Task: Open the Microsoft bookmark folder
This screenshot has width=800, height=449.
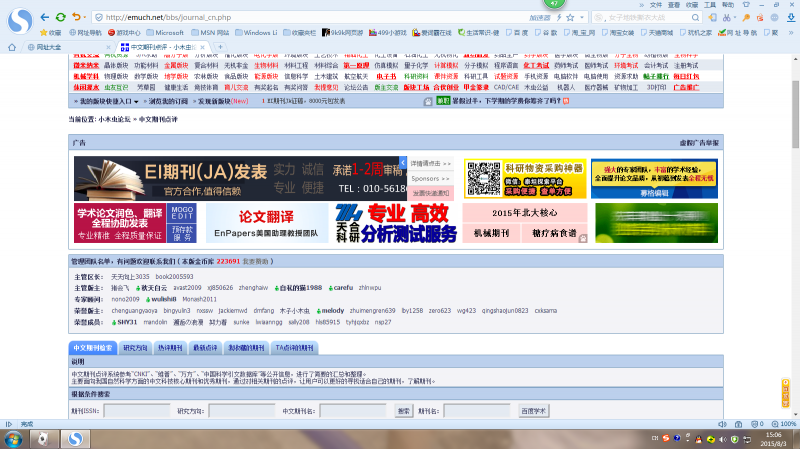Action: coord(165,33)
